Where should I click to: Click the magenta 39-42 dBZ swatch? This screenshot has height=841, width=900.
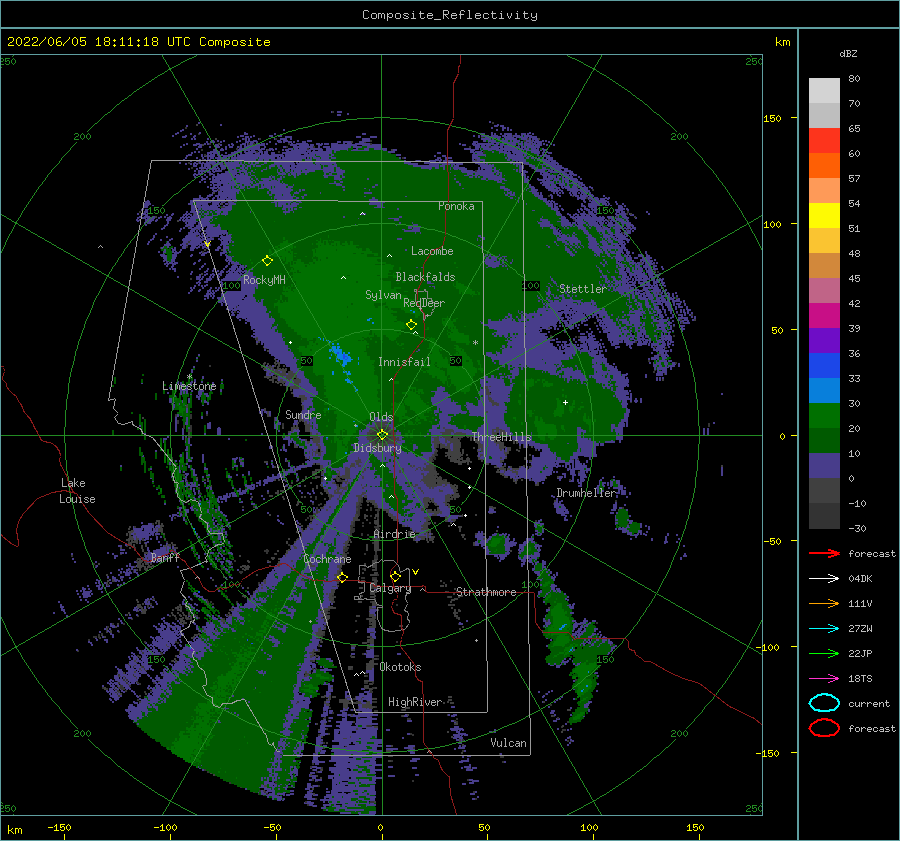pyautogui.click(x=824, y=316)
